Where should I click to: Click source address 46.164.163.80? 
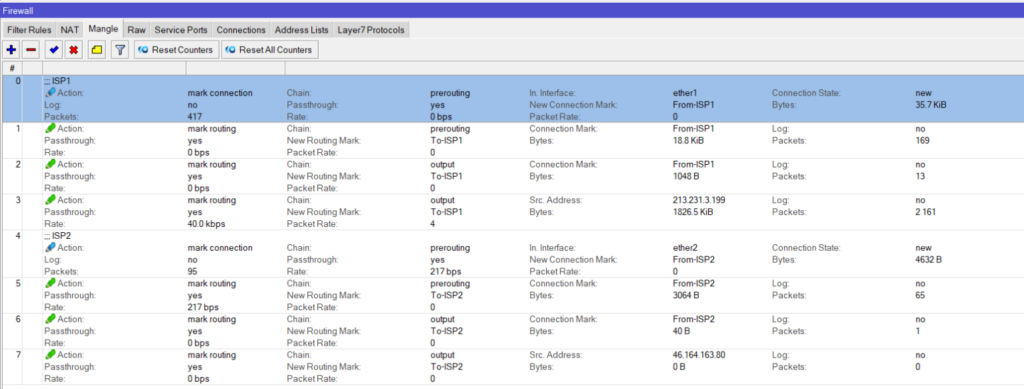point(699,356)
